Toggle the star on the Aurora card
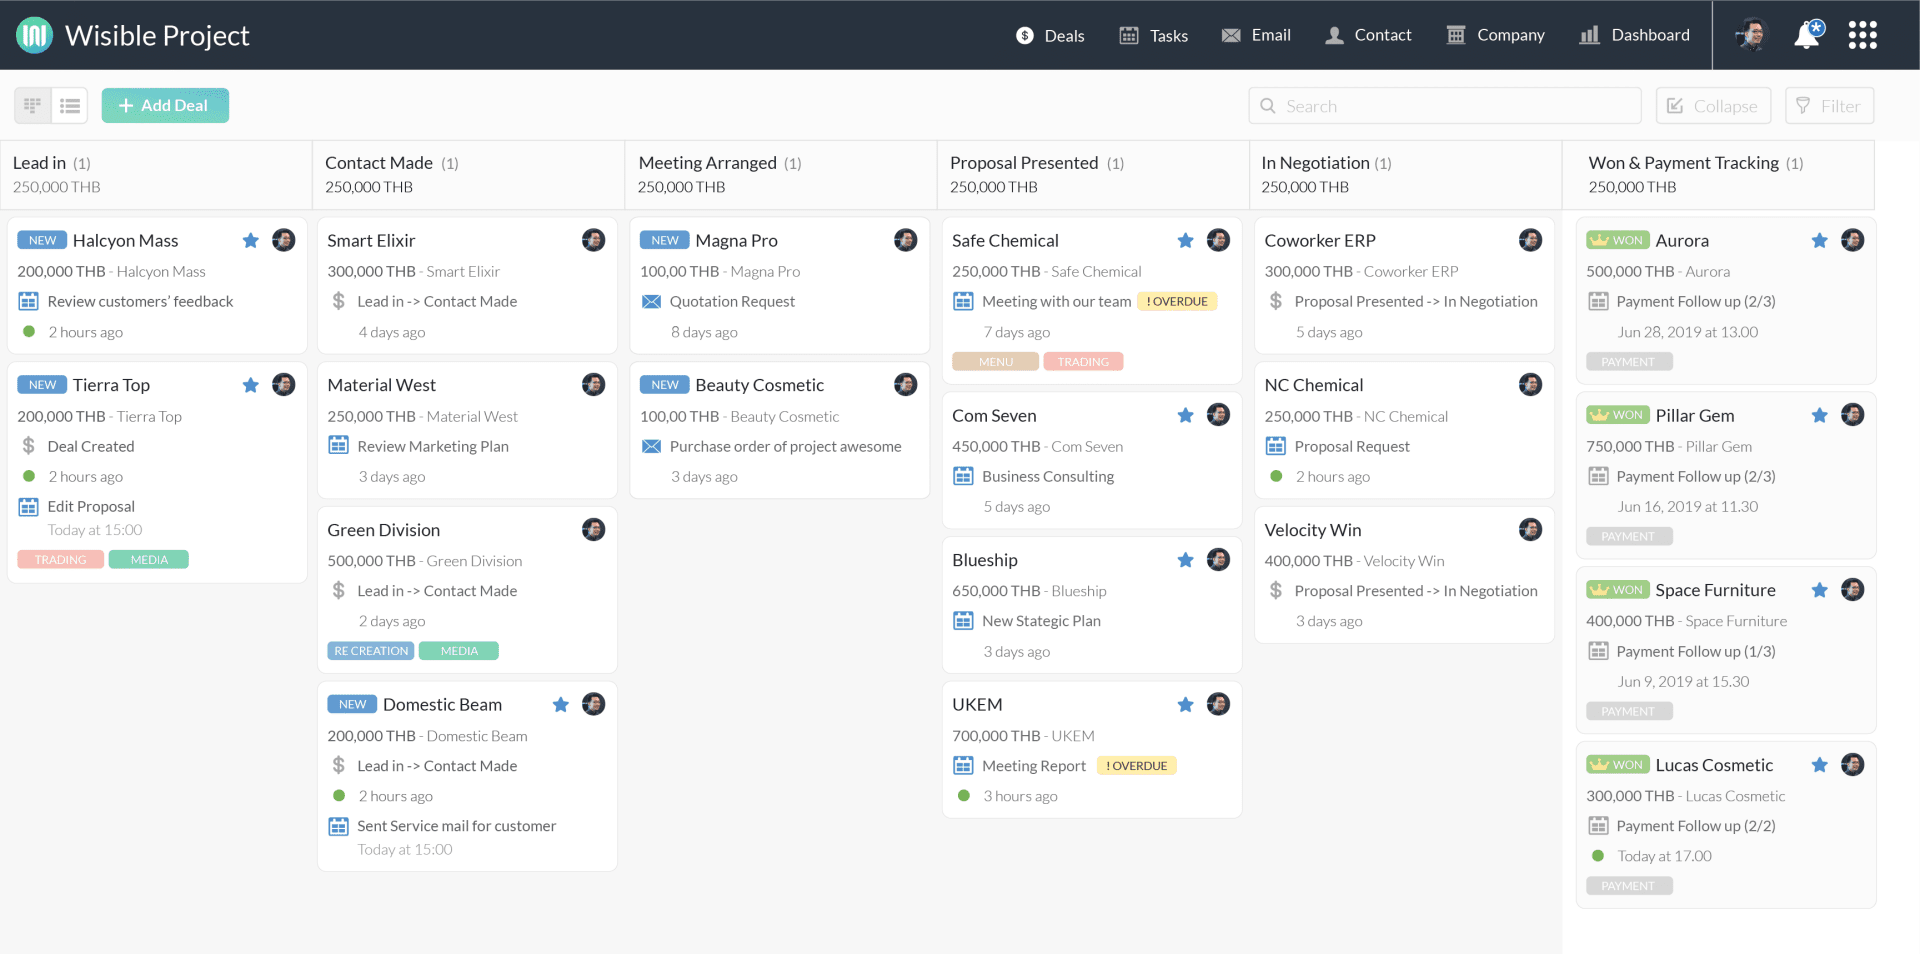Image resolution: width=1920 pixels, height=954 pixels. 1820,240
